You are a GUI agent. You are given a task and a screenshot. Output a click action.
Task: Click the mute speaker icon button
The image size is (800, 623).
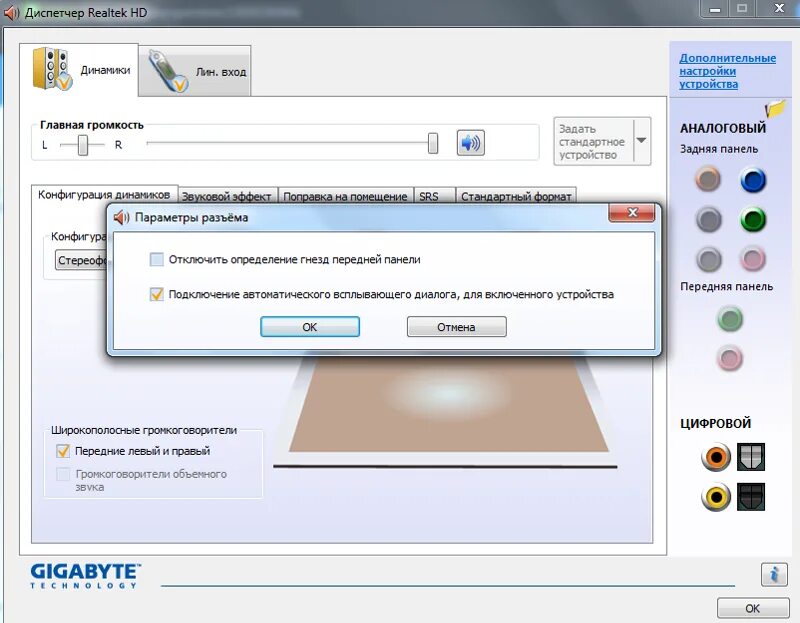[x=470, y=143]
